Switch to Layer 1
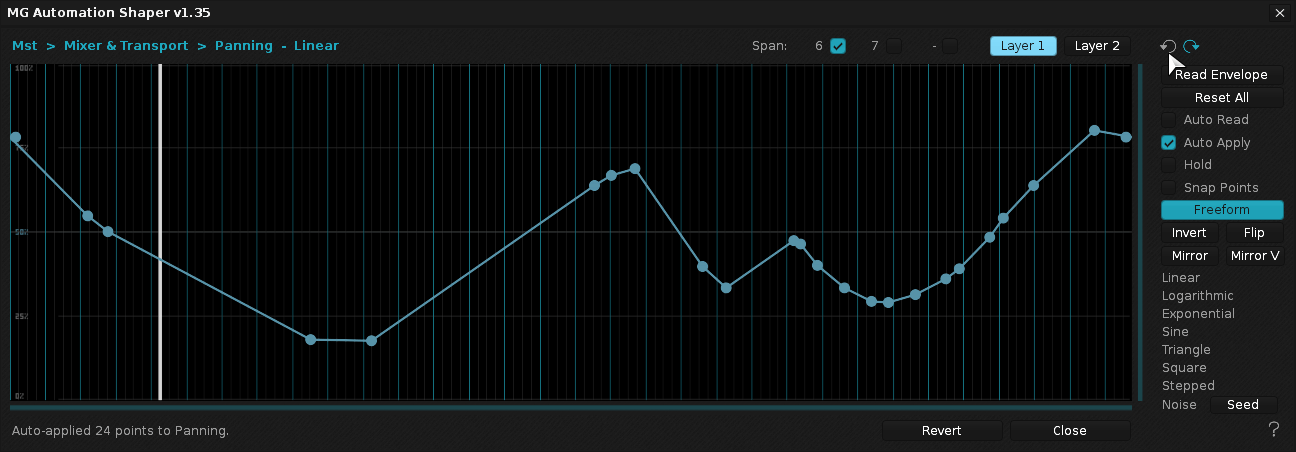The image size is (1296, 452). coord(1023,46)
